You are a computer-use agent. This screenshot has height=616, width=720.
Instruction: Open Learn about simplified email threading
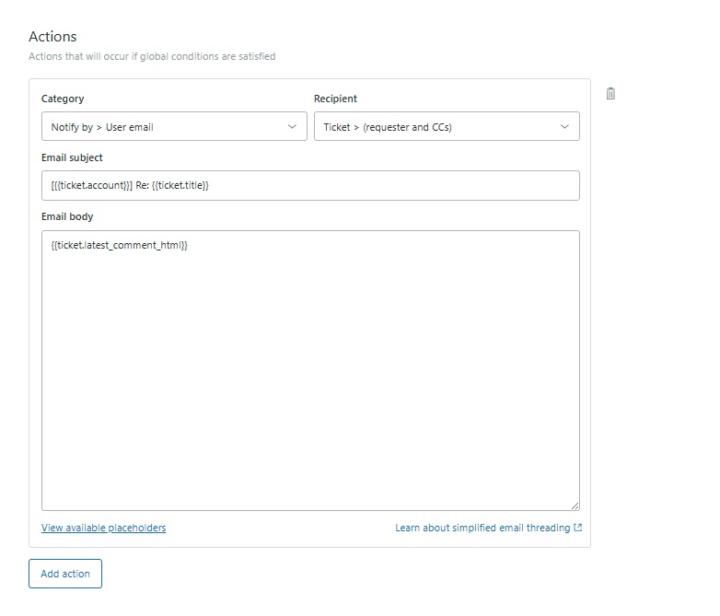pos(482,528)
